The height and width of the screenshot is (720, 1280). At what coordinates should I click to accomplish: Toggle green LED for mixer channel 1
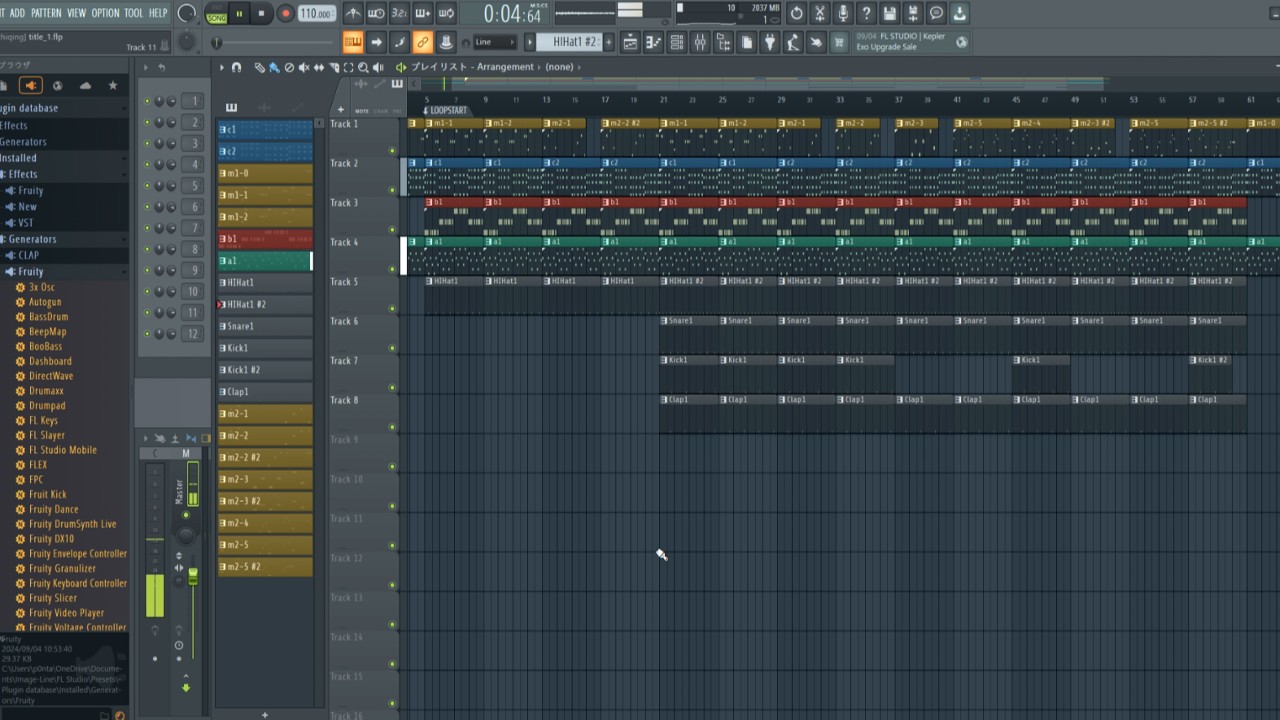click(147, 101)
